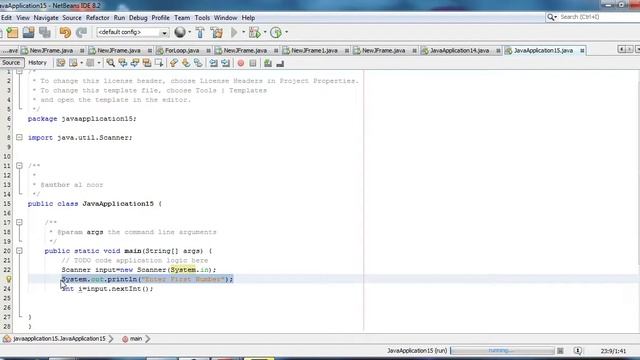Image resolution: width=640 pixels, height=360 pixels.
Task: Open the Source menu
Action: click(72, 18)
